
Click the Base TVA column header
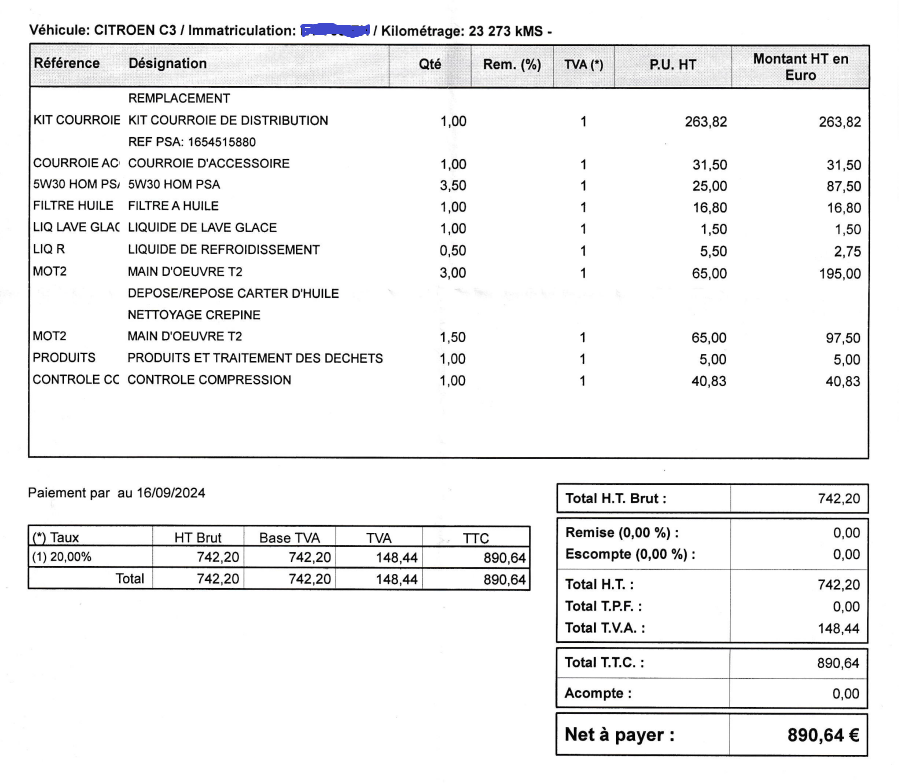click(x=290, y=538)
